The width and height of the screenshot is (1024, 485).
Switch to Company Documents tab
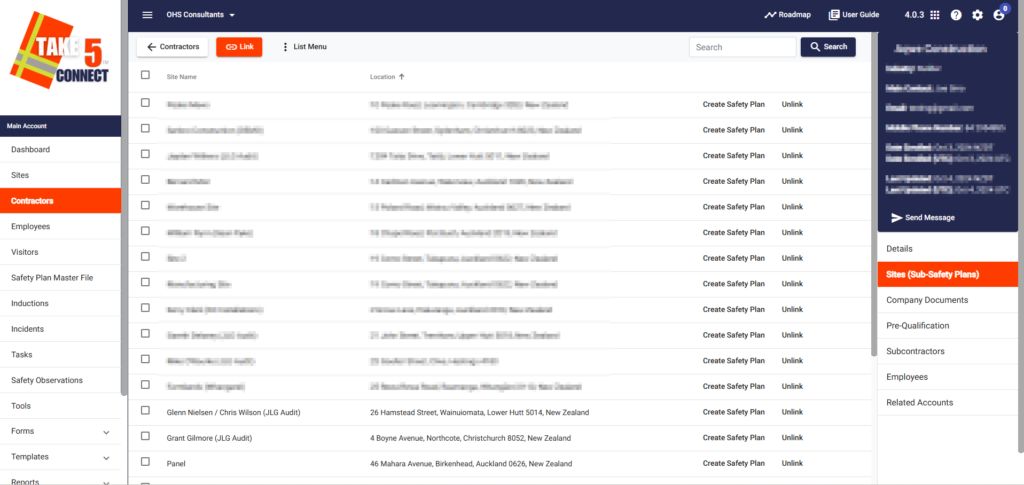pyautogui.click(x=948, y=300)
